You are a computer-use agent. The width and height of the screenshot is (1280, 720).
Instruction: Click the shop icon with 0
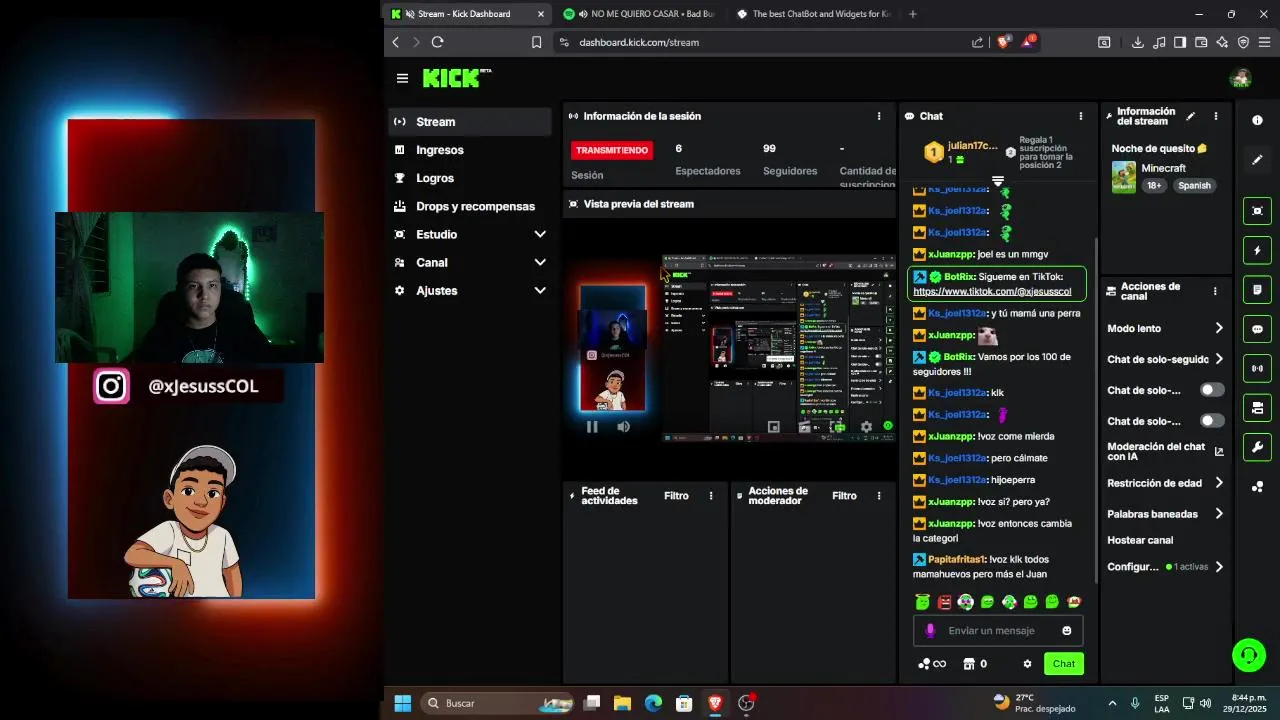point(975,664)
